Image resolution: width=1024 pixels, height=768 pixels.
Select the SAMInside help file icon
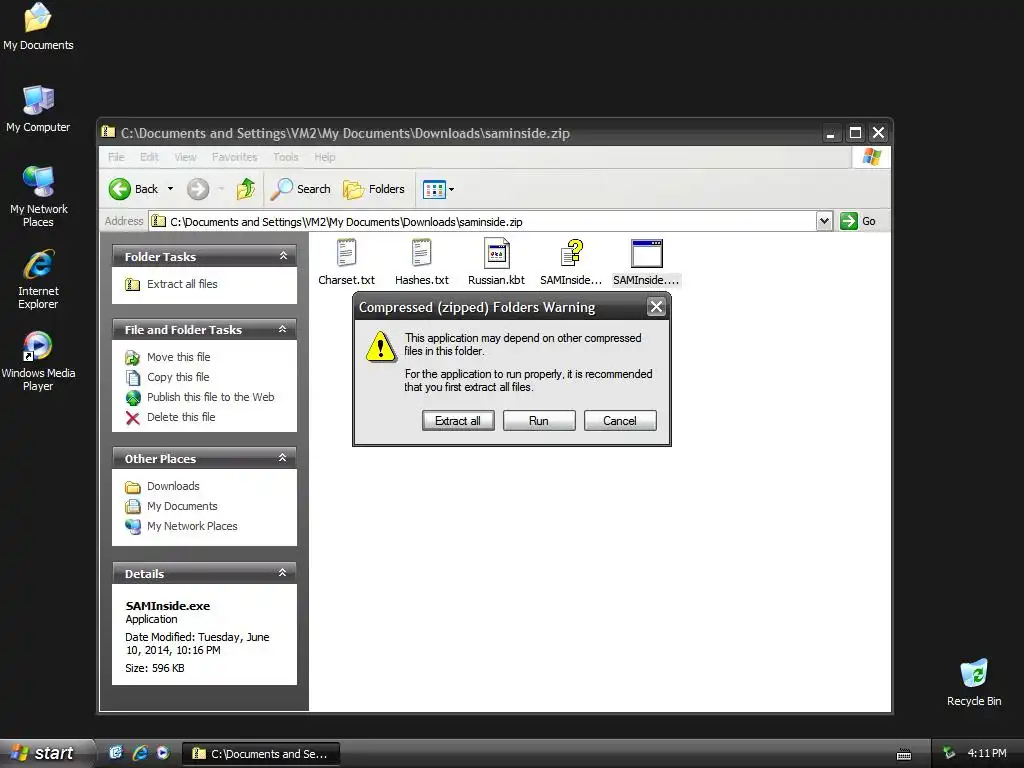click(571, 253)
